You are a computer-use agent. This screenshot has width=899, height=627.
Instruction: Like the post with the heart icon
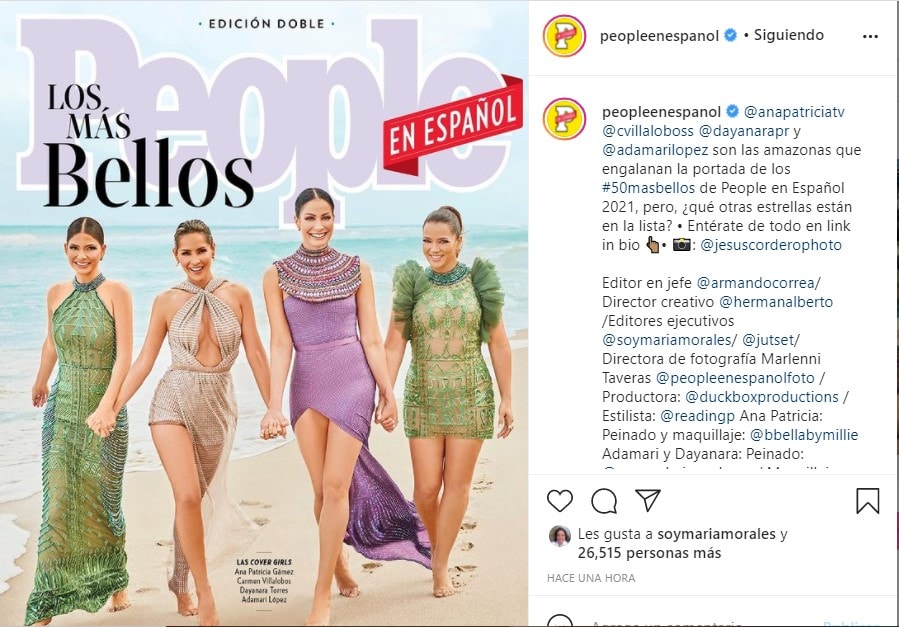tap(560, 501)
